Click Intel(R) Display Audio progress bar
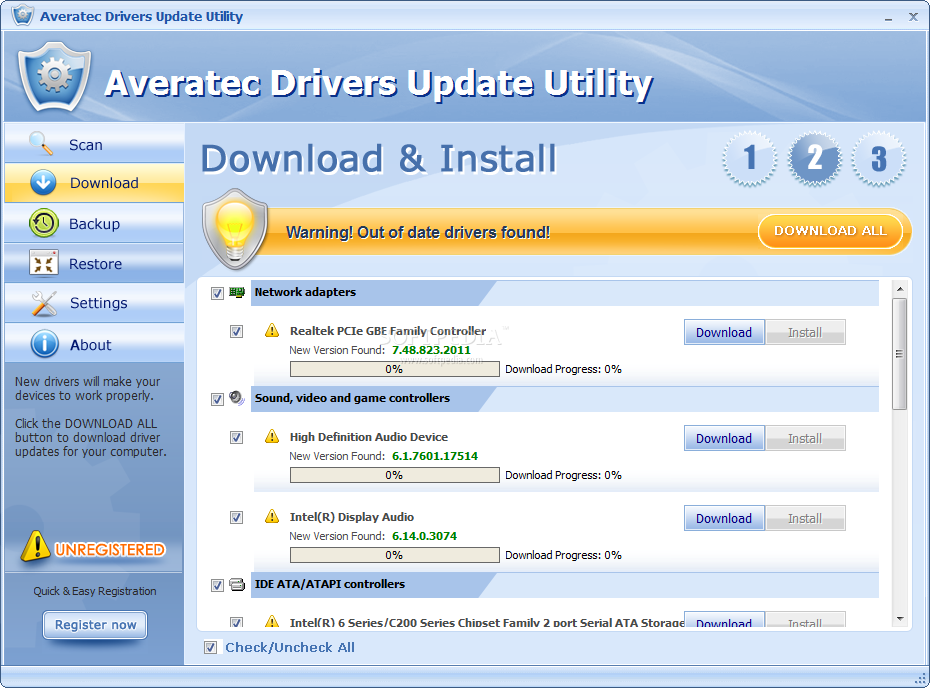Viewport: 930px width, 688px height. coord(394,555)
